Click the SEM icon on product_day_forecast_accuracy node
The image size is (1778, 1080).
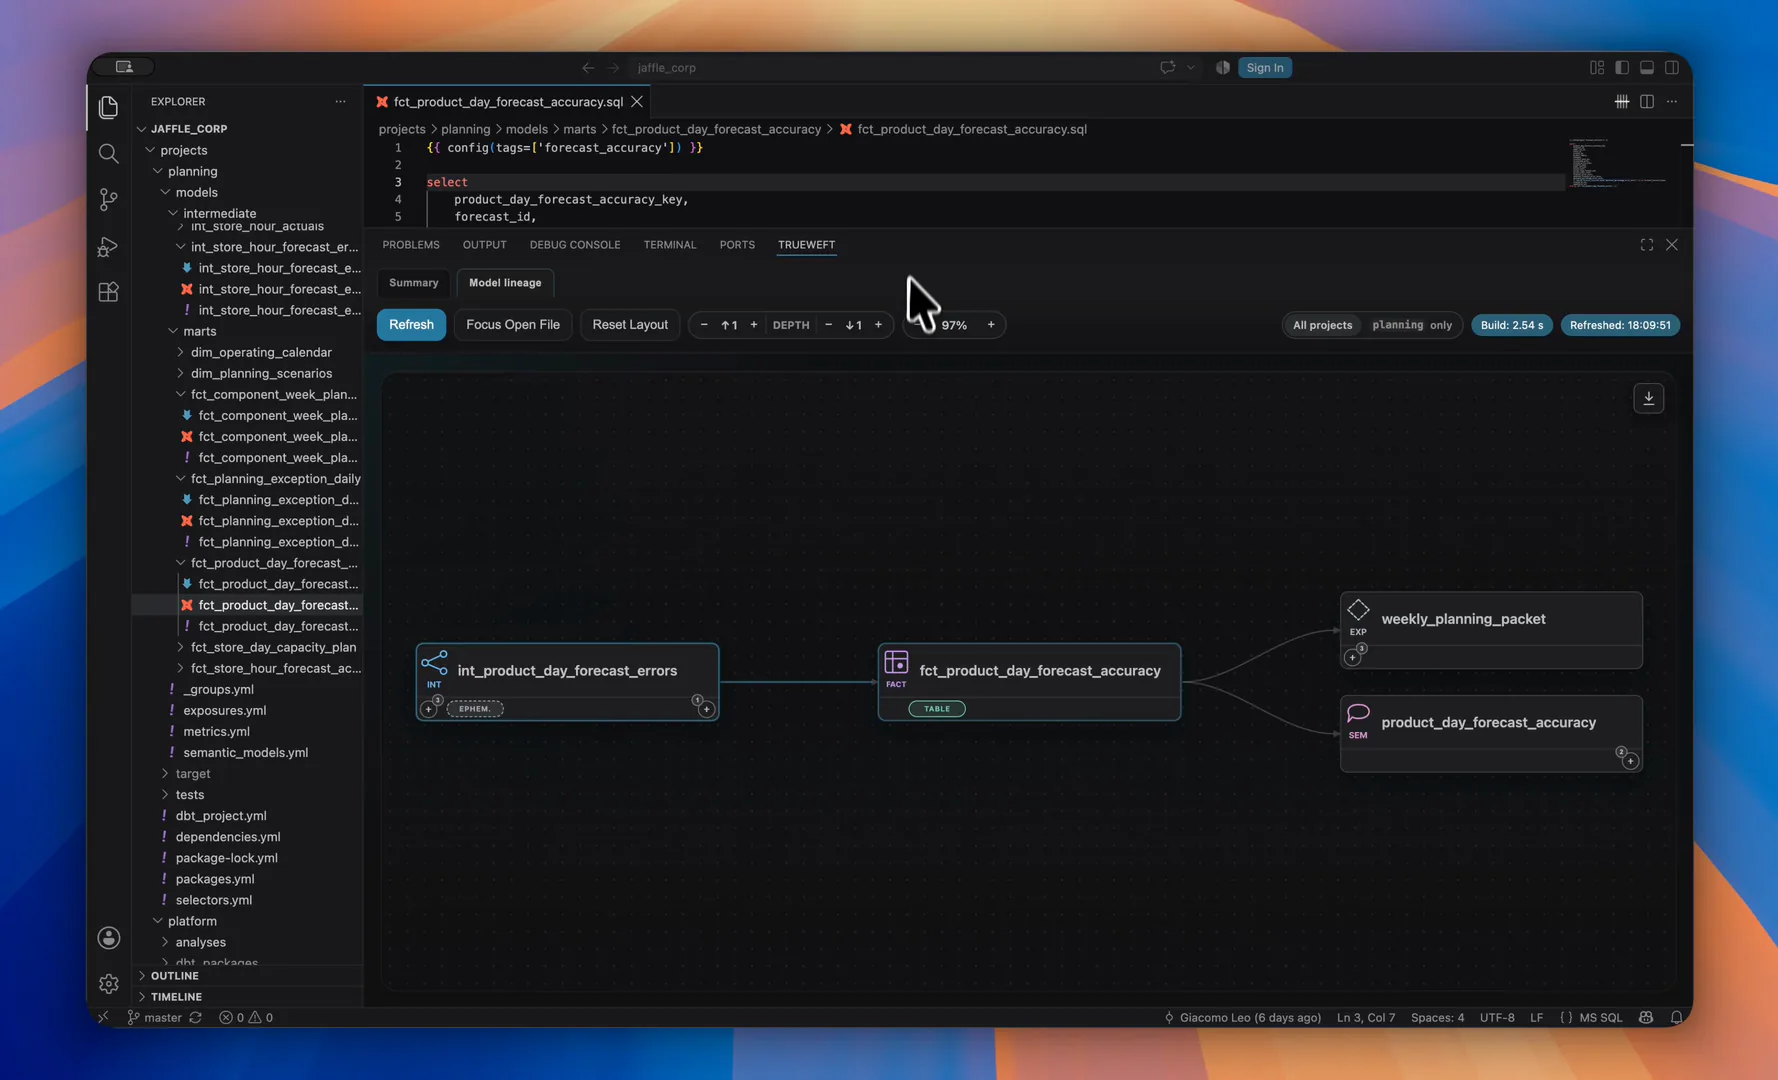pos(1358,713)
